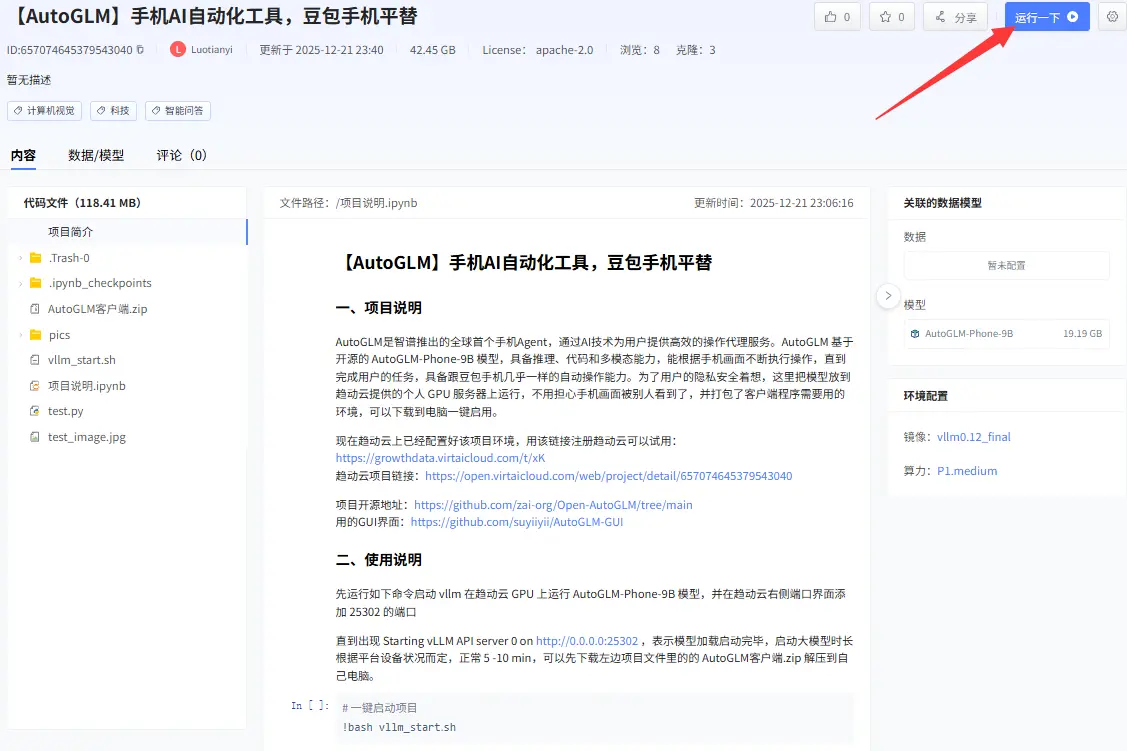The width and height of the screenshot is (1127, 751).
Task: Open the AutoGLM客户端.zip file name
Action: [98, 309]
